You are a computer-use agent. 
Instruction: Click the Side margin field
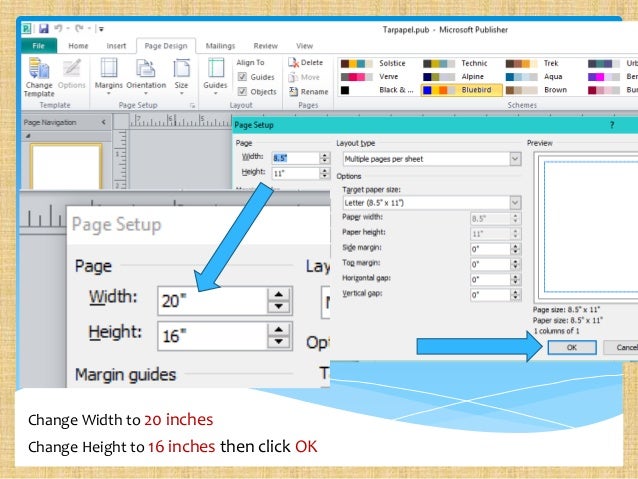point(490,249)
